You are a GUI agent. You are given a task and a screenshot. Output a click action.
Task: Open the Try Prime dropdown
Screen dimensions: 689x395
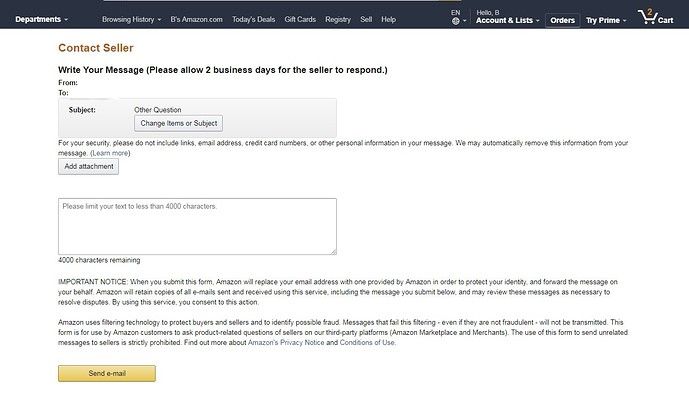606,20
